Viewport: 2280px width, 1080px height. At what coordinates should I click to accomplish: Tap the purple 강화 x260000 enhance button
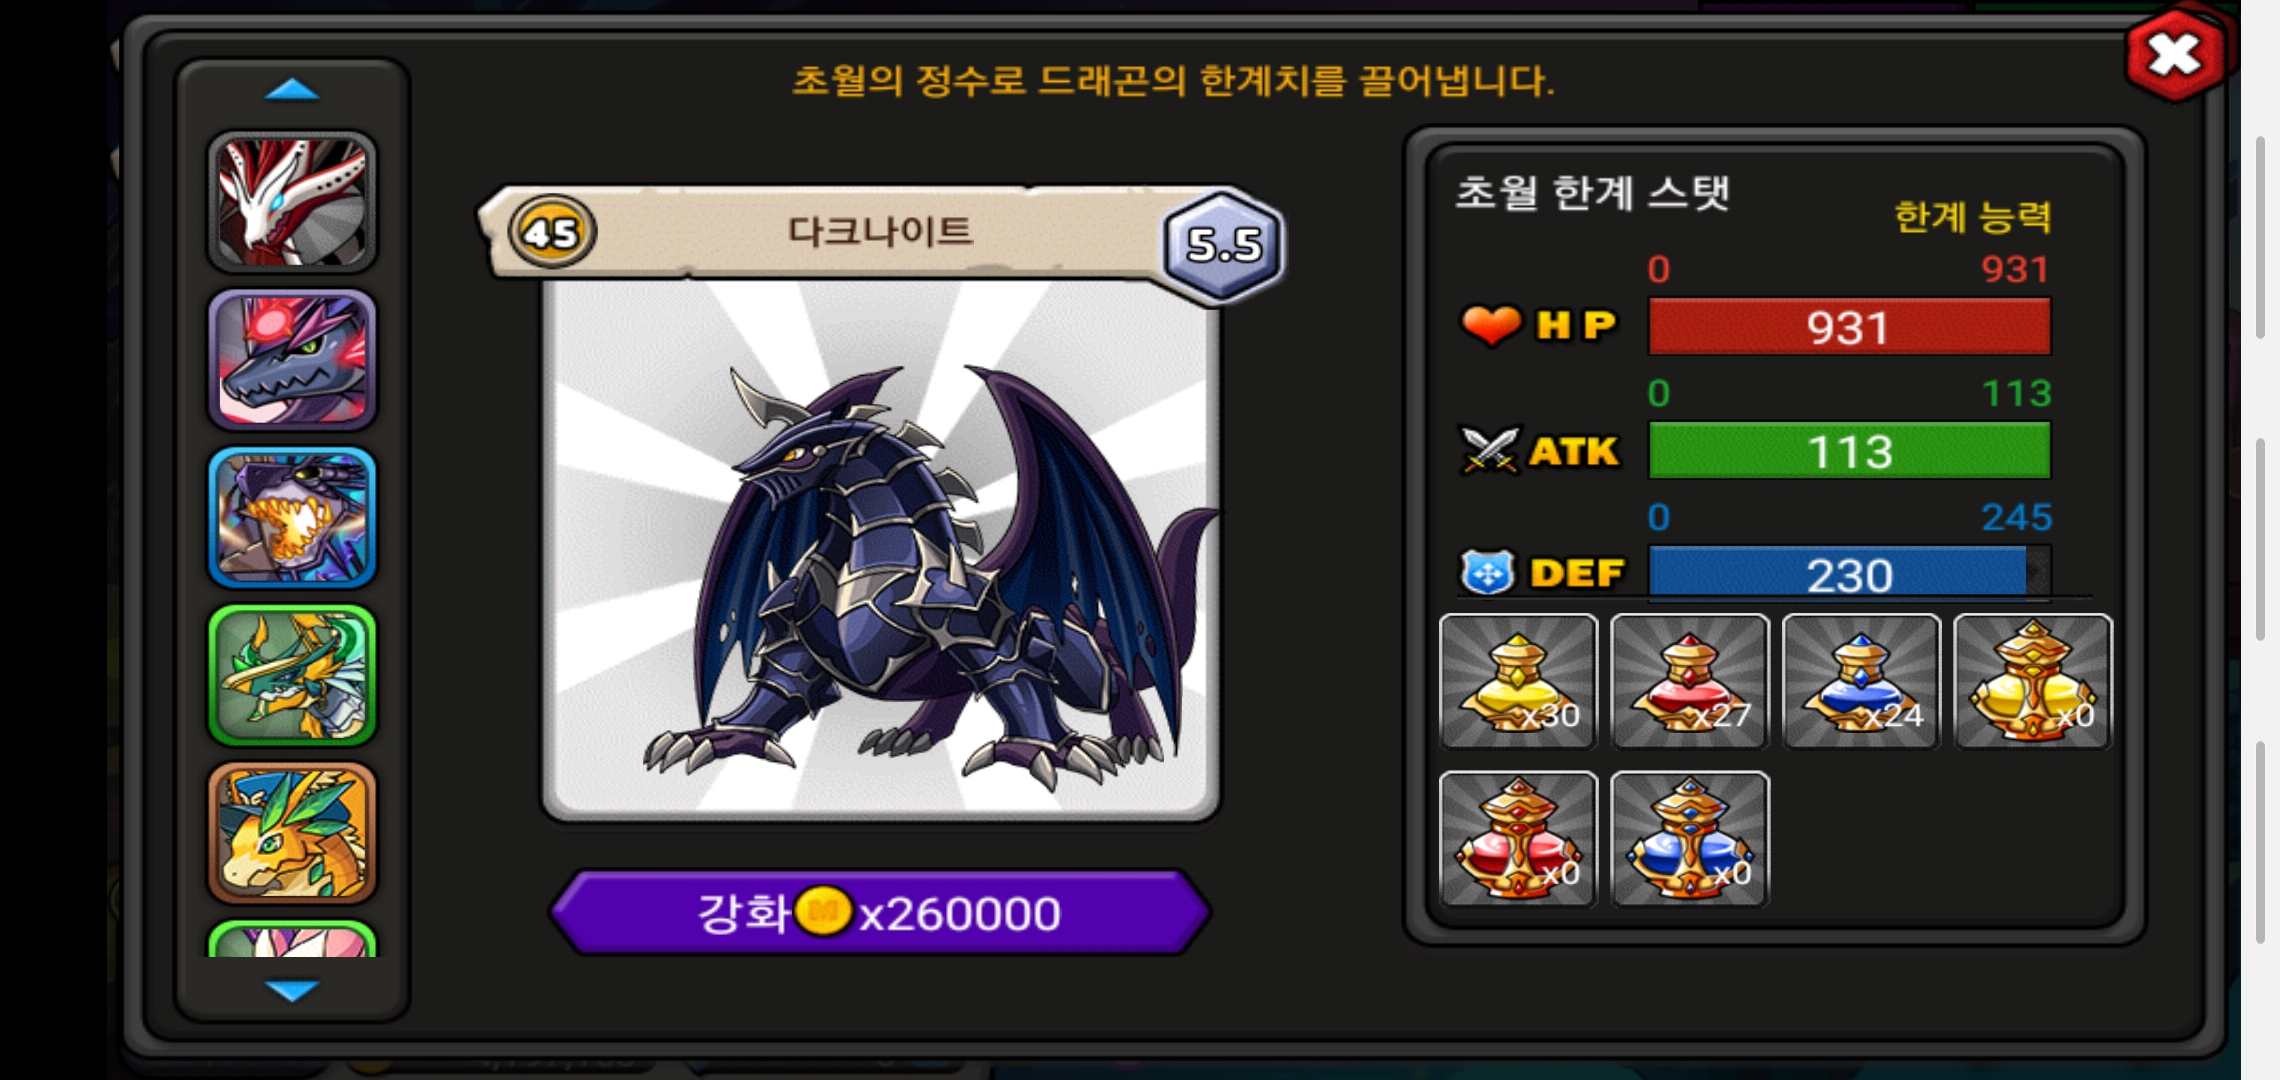(x=880, y=912)
